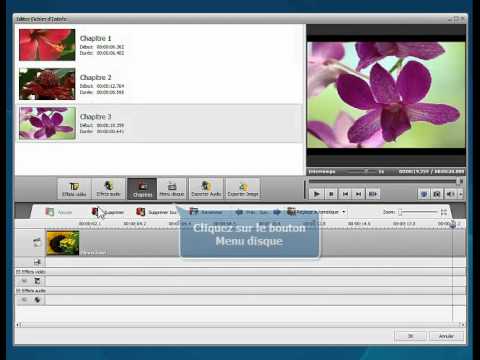Click the Effets audio track speaker icon
The width and height of the screenshot is (480, 360).
click(37, 300)
